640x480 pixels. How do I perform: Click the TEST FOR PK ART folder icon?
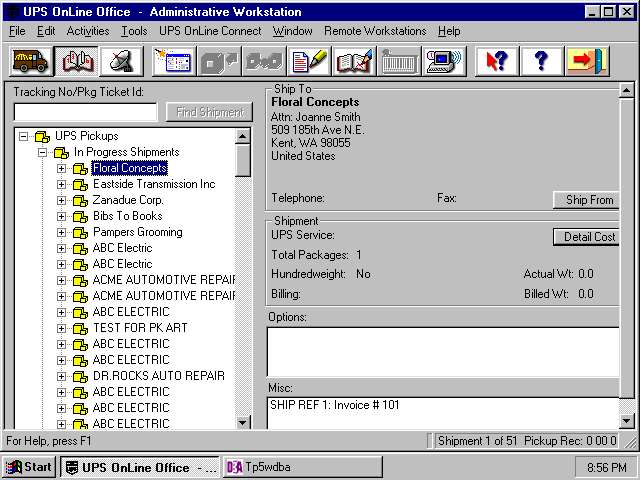click(x=80, y=328)
